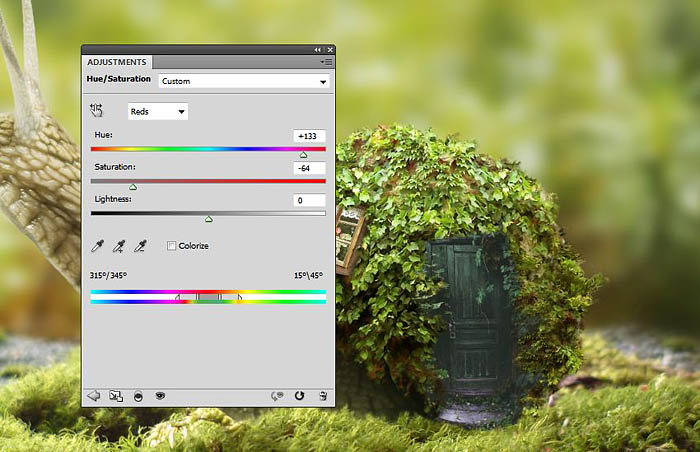Click the Lightness value input field
The width and height of the screenshot is (700, 452).
tap(309, 201)
